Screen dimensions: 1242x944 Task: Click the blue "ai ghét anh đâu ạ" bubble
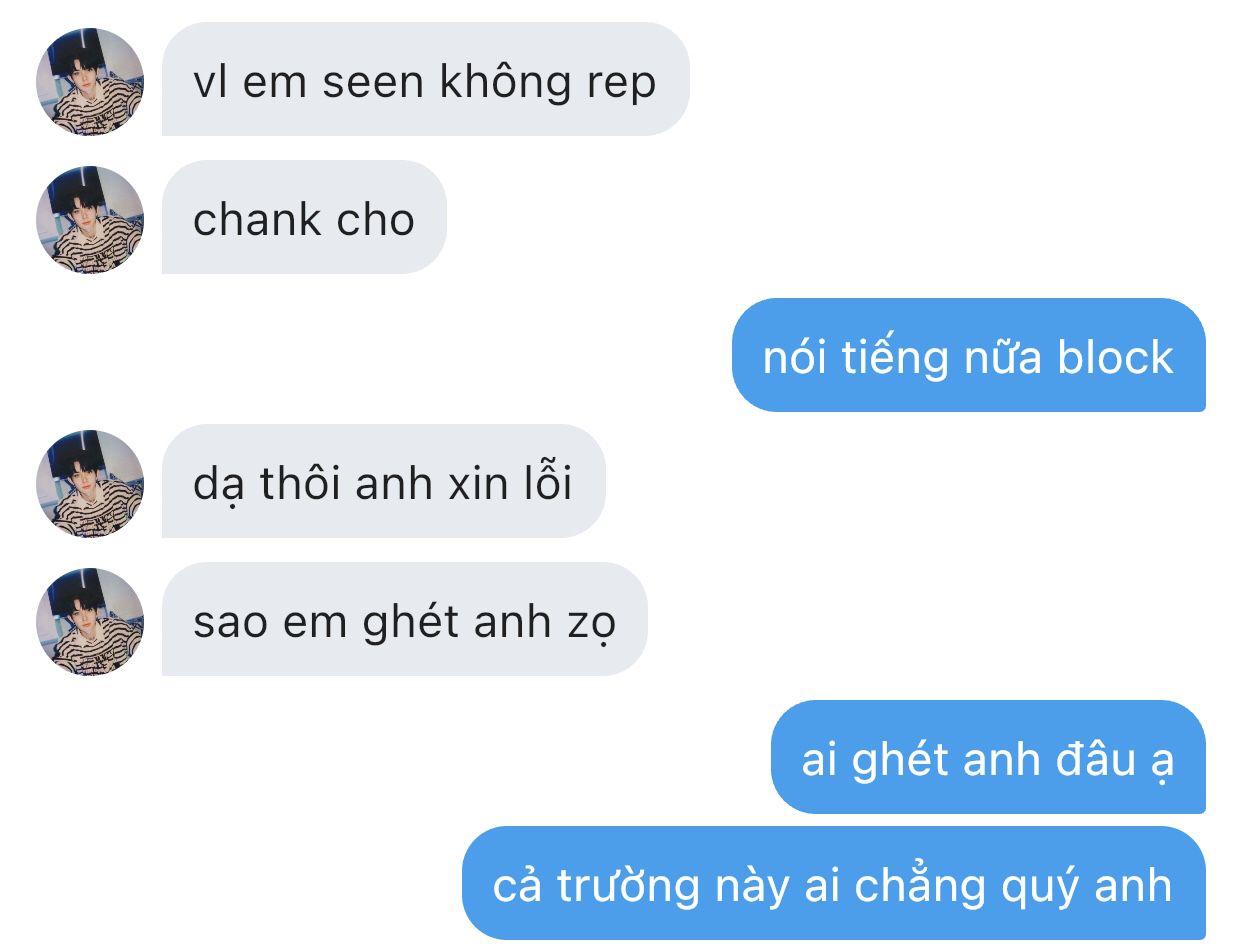(x=988, y=757)
